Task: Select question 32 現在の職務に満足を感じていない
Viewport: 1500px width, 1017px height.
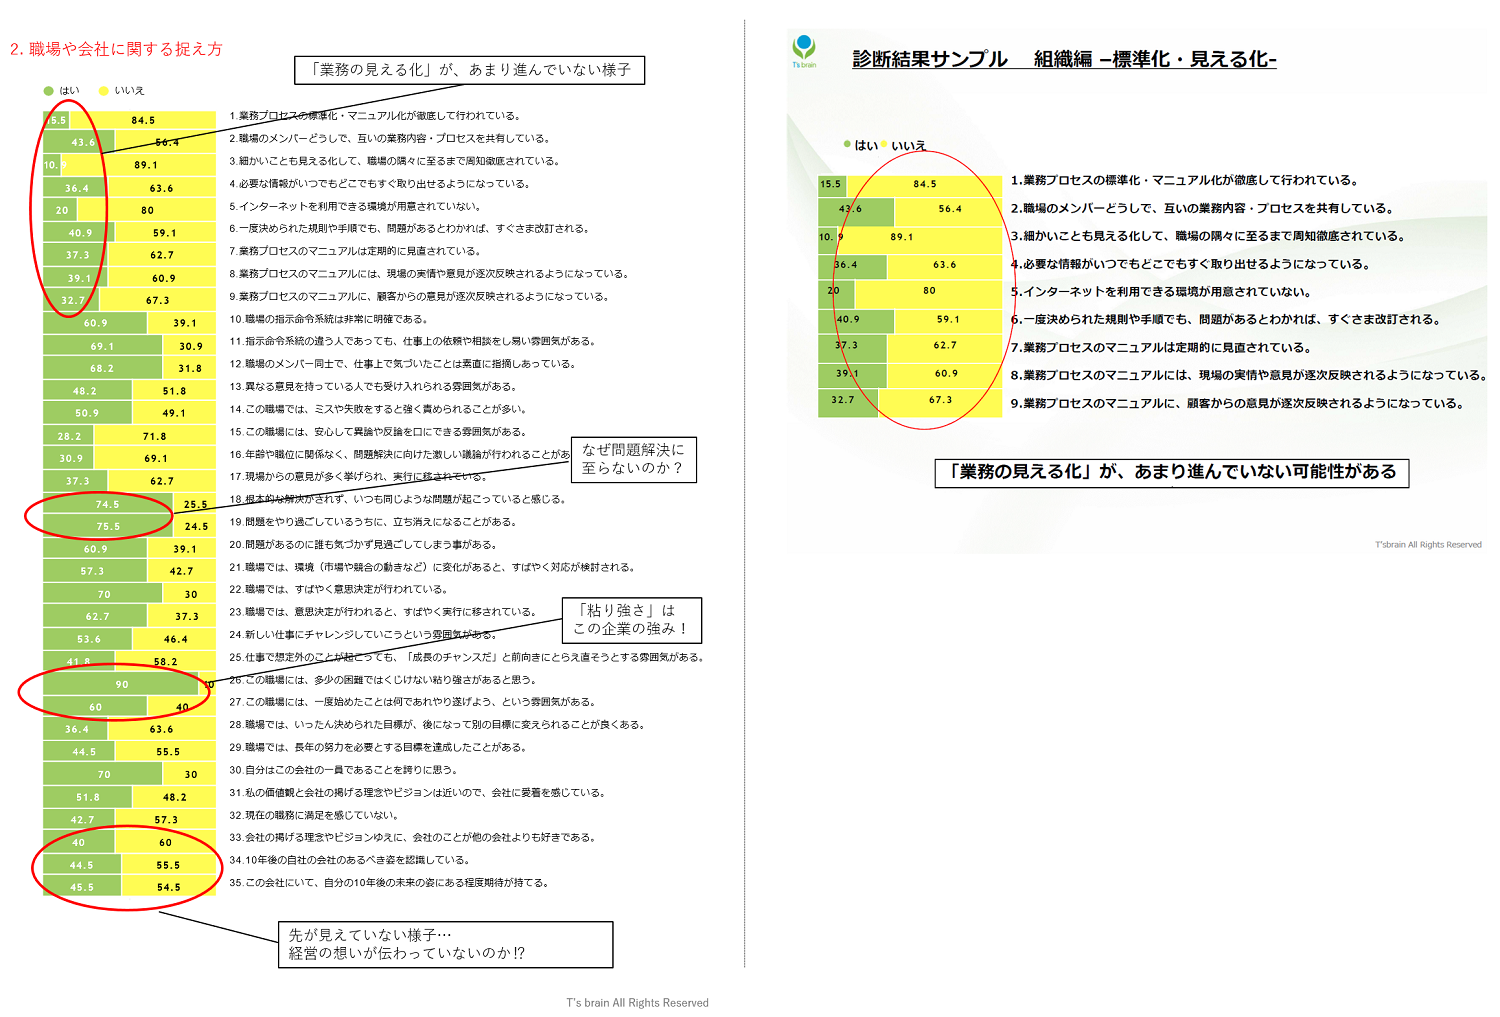Action: [x=313, y=815]
